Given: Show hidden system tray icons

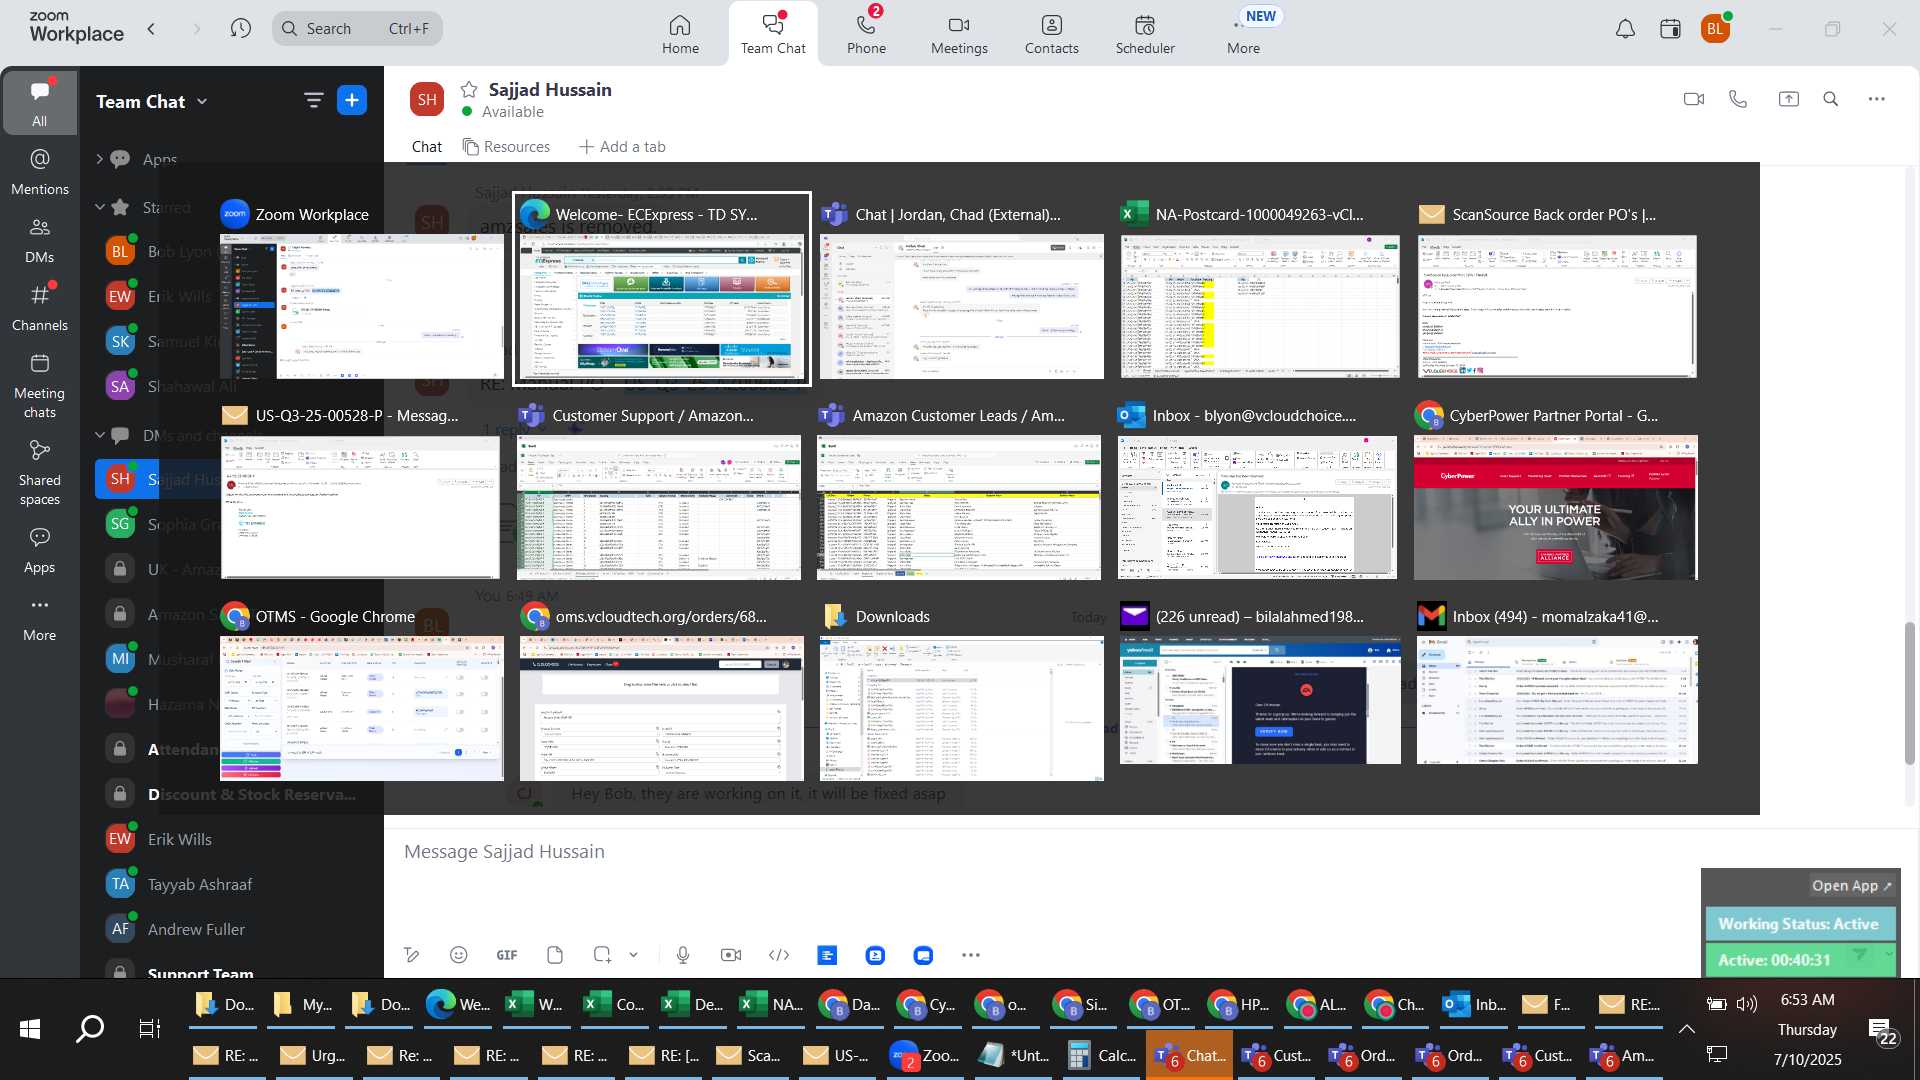Looking at the screenshot, I should 1686,1029.
